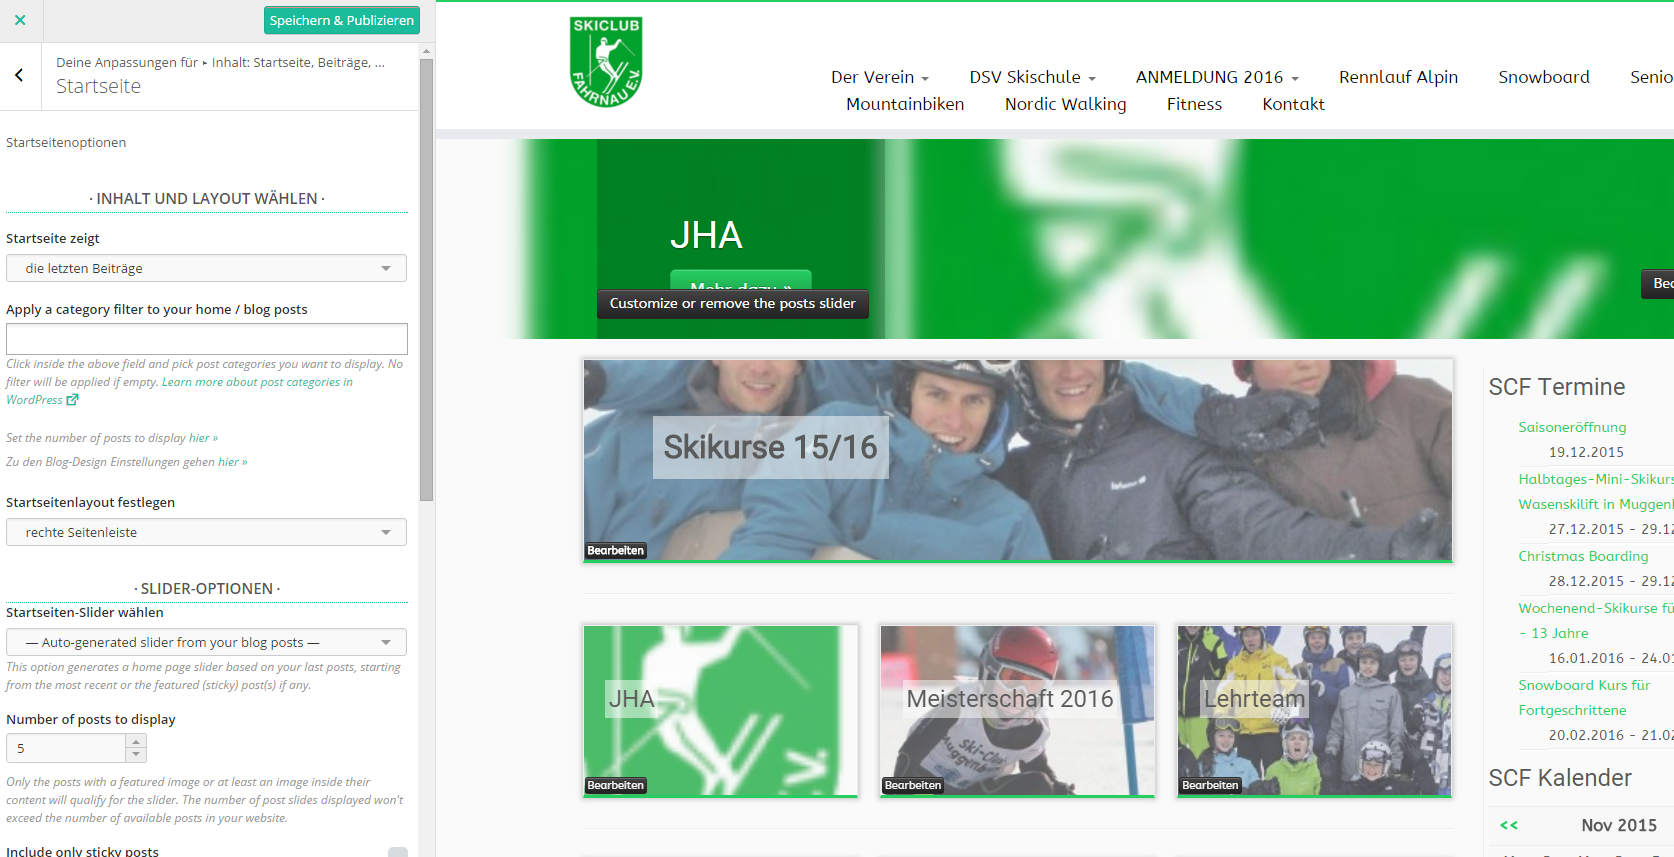
Task: Click the Speichern & Publizieren button
Action: (x=341, y=20)
